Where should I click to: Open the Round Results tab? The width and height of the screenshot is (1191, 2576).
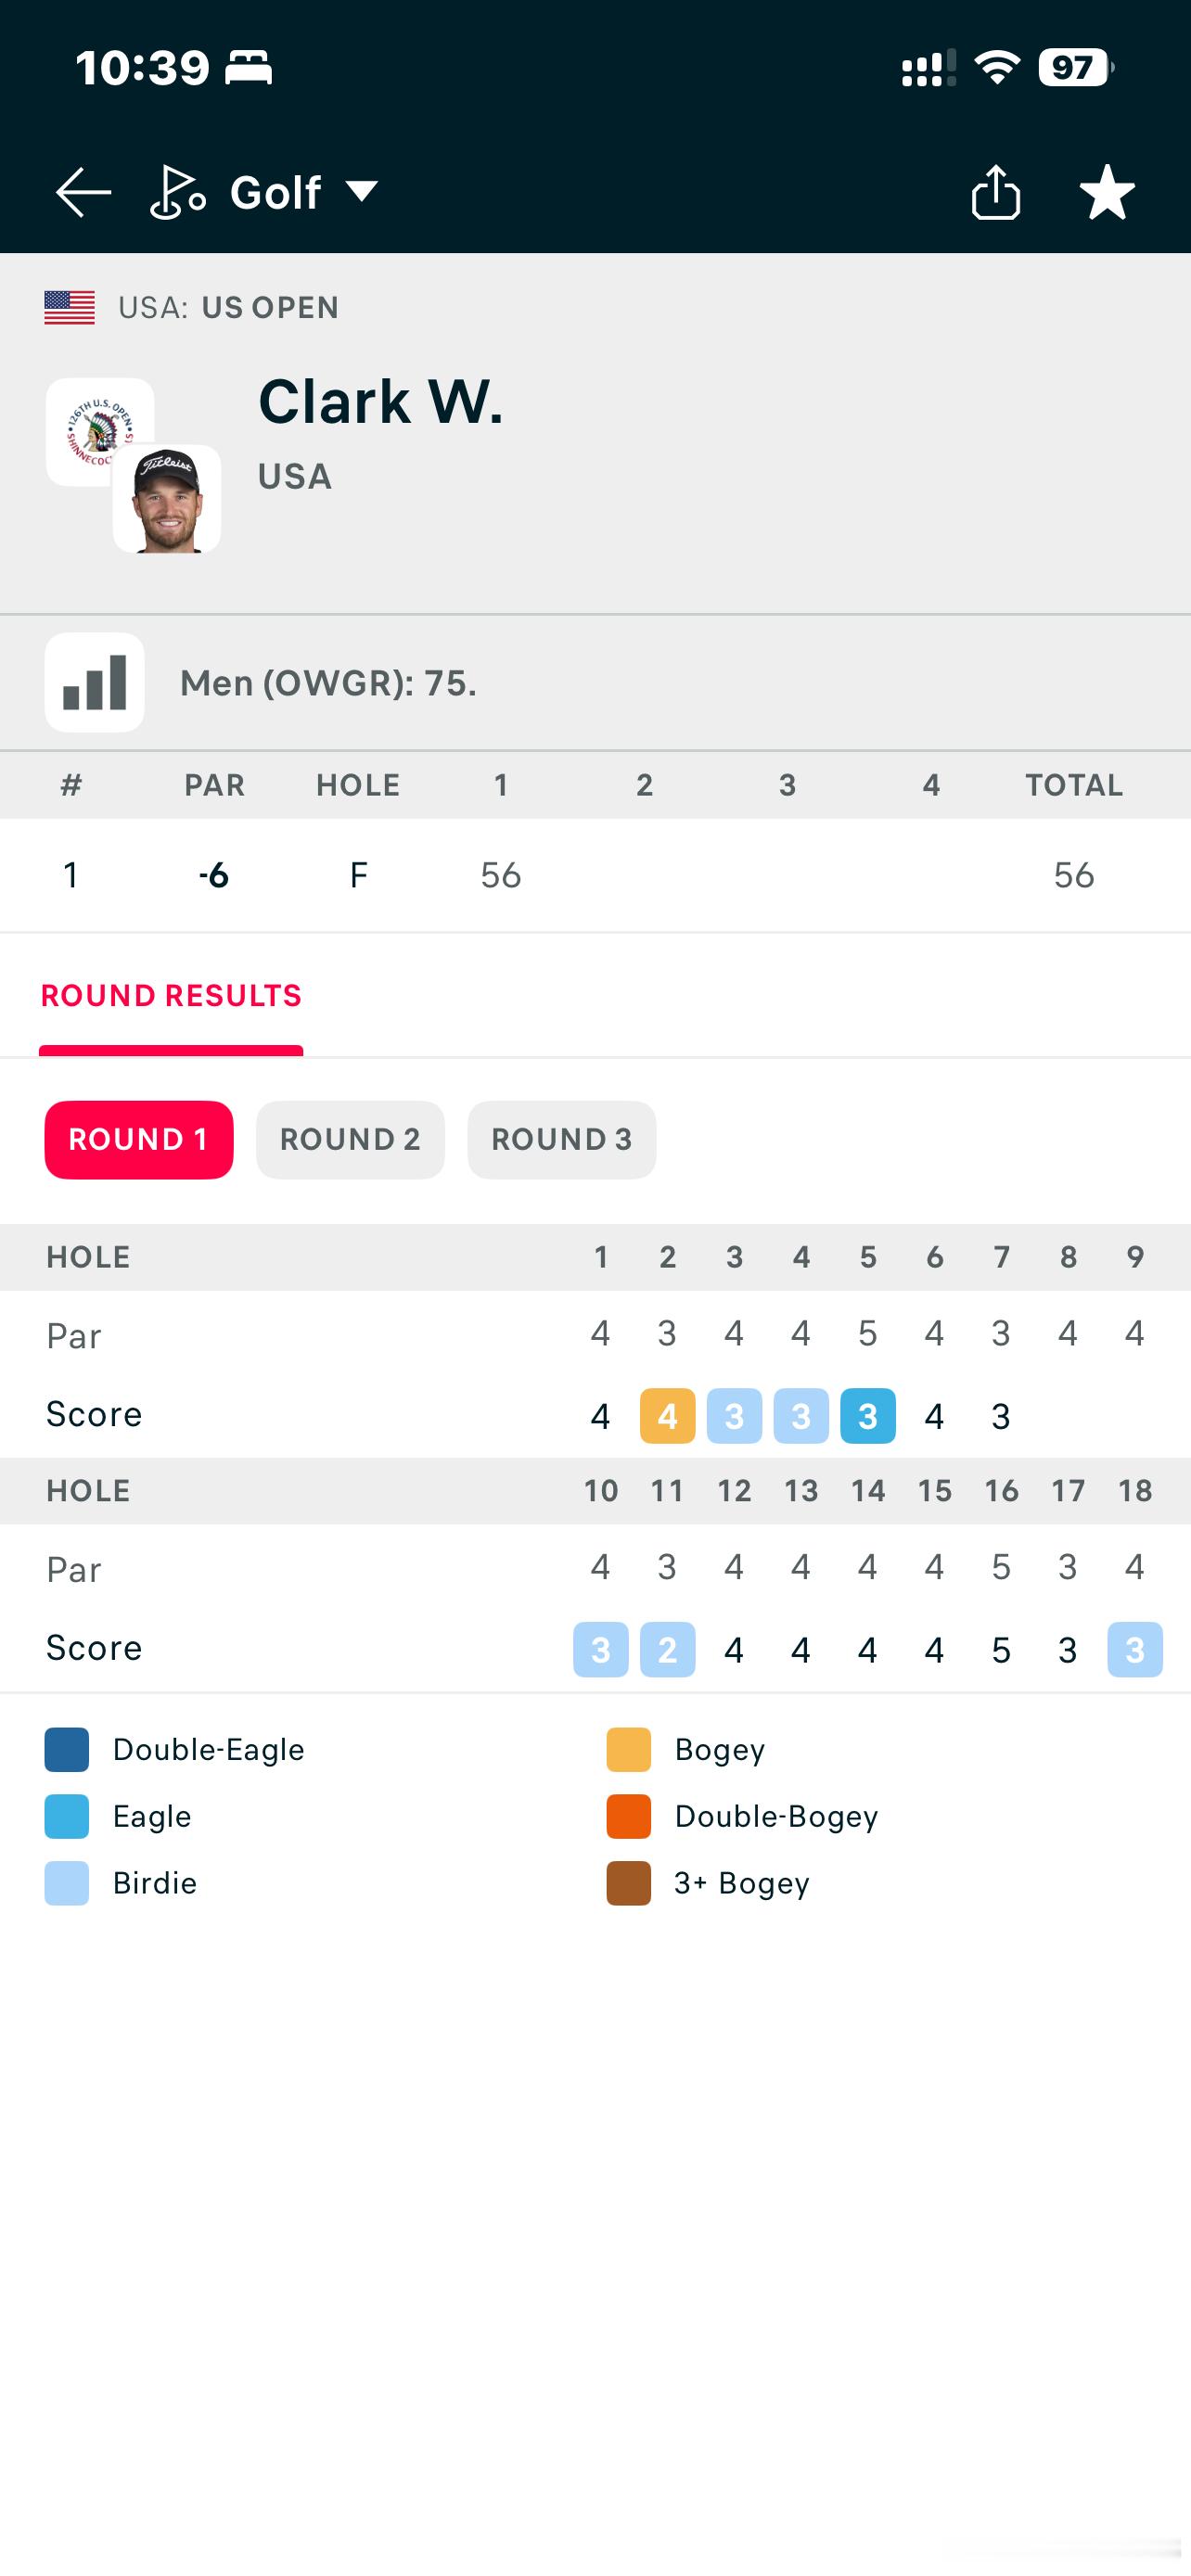(x=171, y=996)
